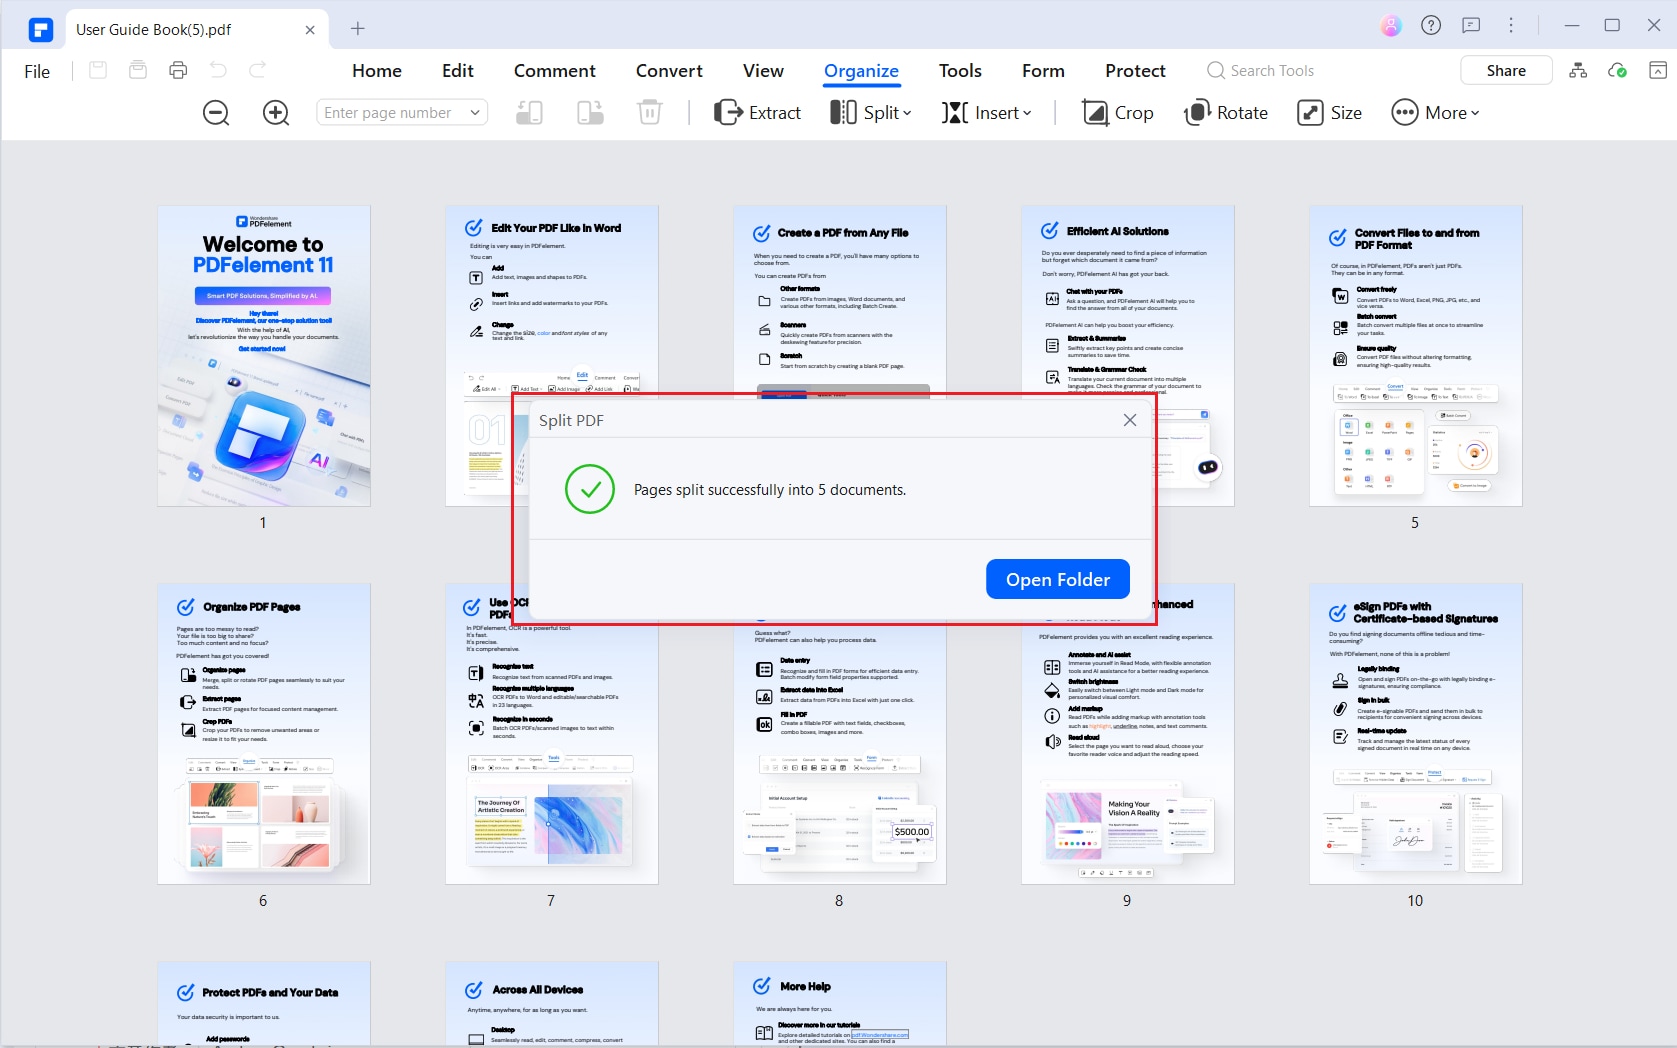Click the feedback message icon
Screen dimensions: 1677x1048
click(x=1471, y=26)
